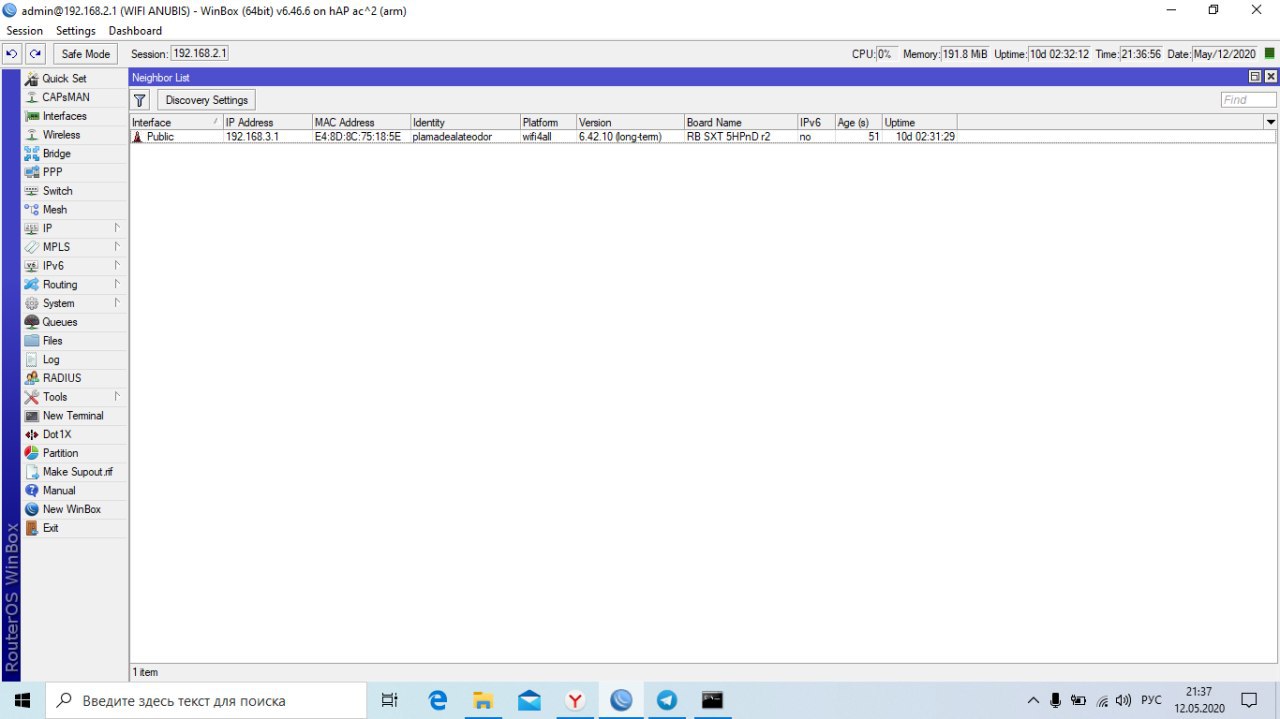Toggle Safe Mode button
This screenshot has height=719, width=1280.
(x=85, y=54)
